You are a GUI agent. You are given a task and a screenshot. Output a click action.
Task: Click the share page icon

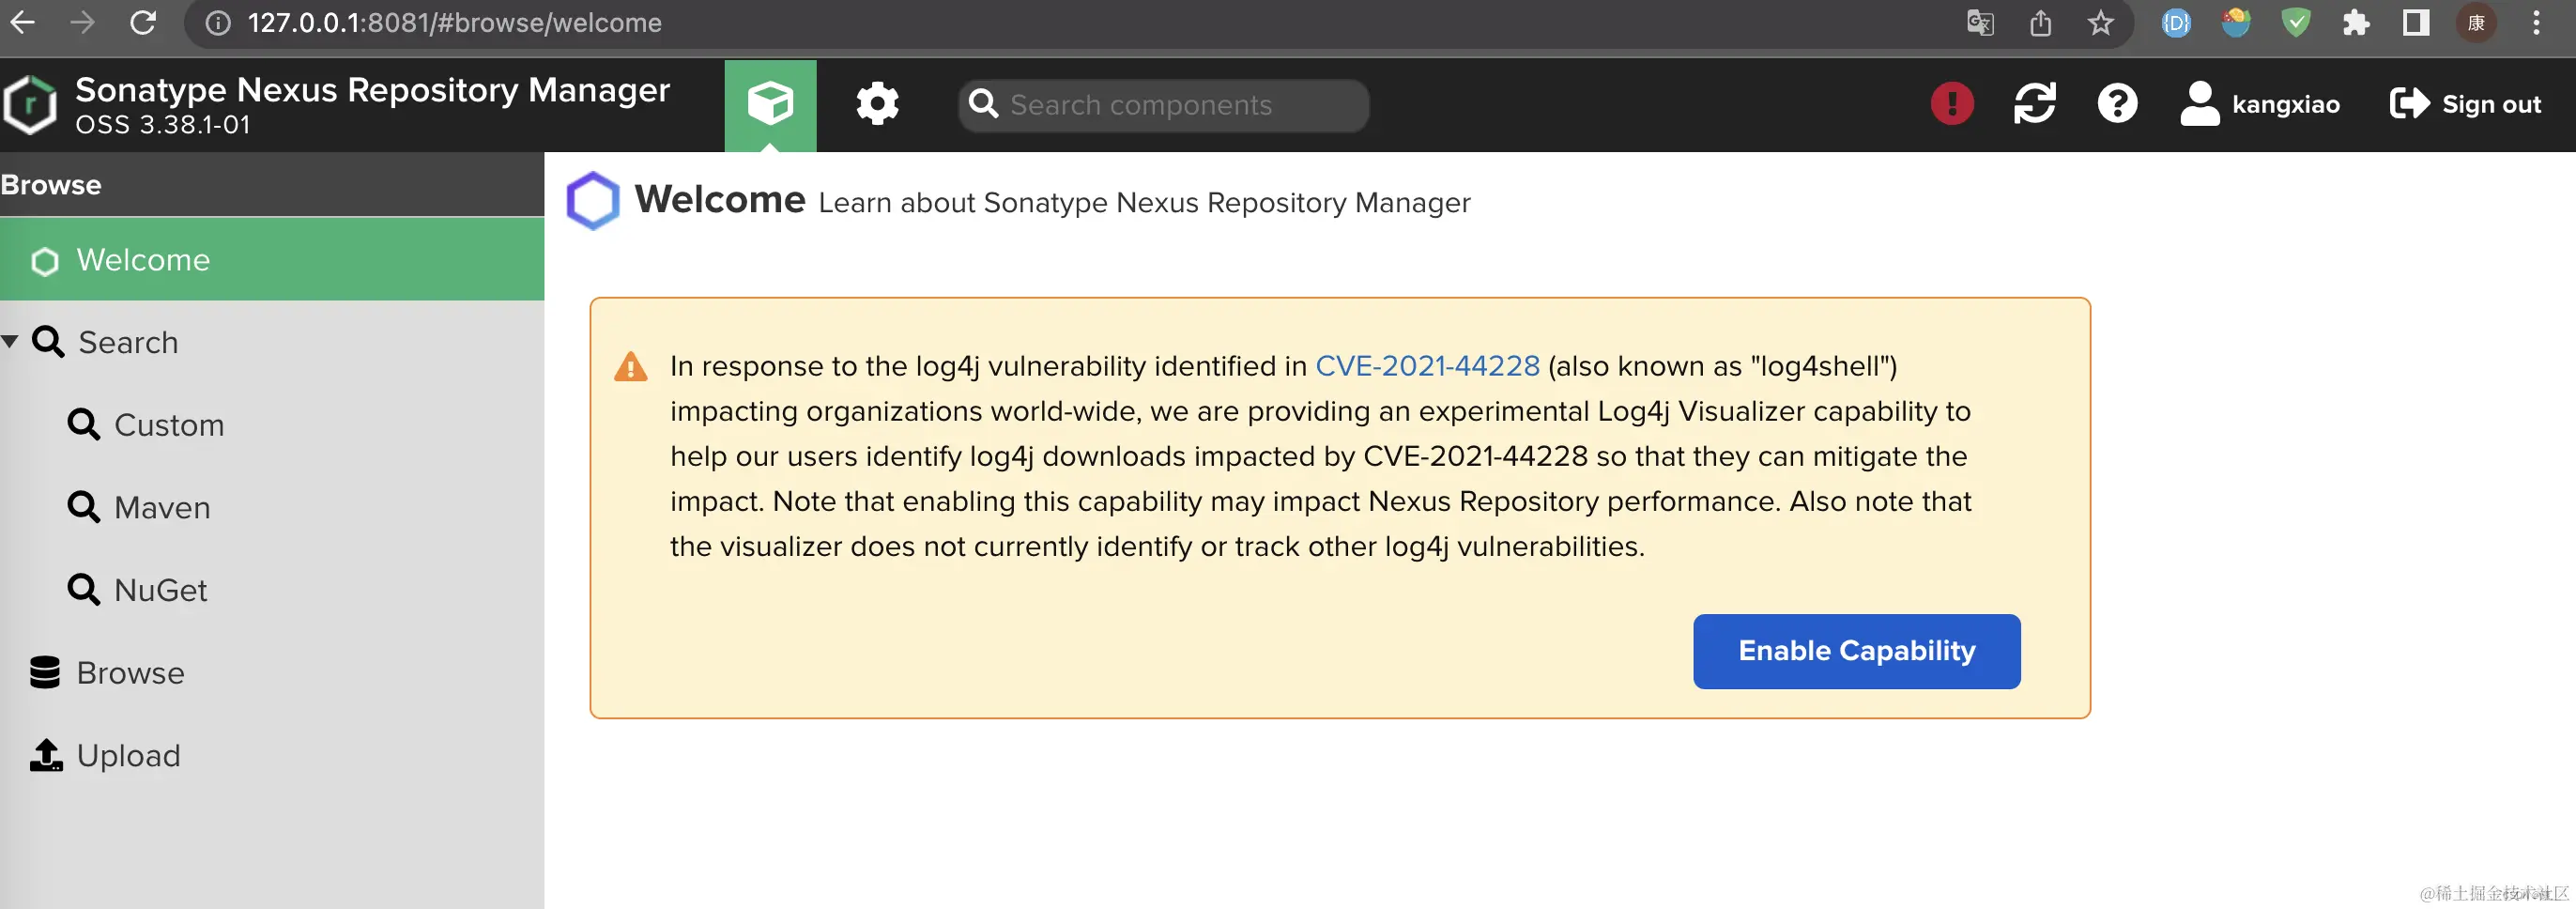pyautogui.click(x=2040, y=23)
